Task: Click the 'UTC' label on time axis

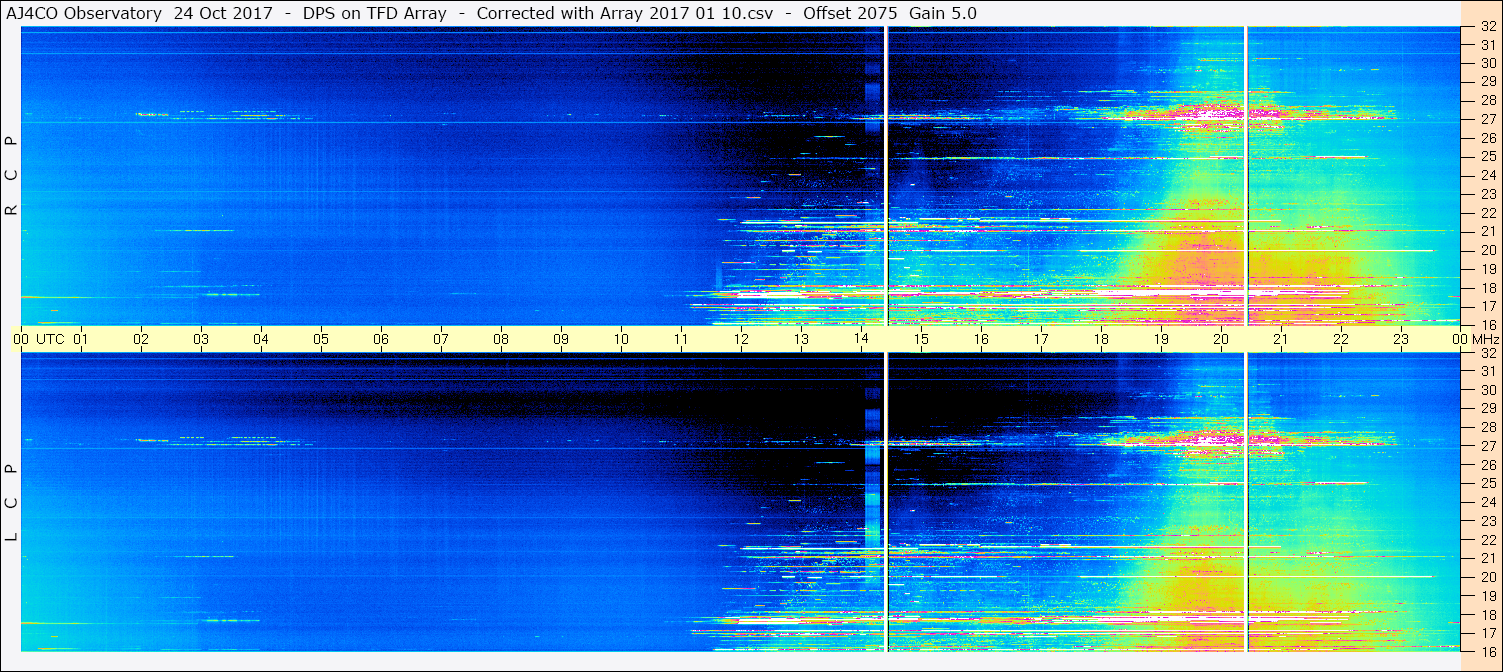Action: [x=50, y=339]
